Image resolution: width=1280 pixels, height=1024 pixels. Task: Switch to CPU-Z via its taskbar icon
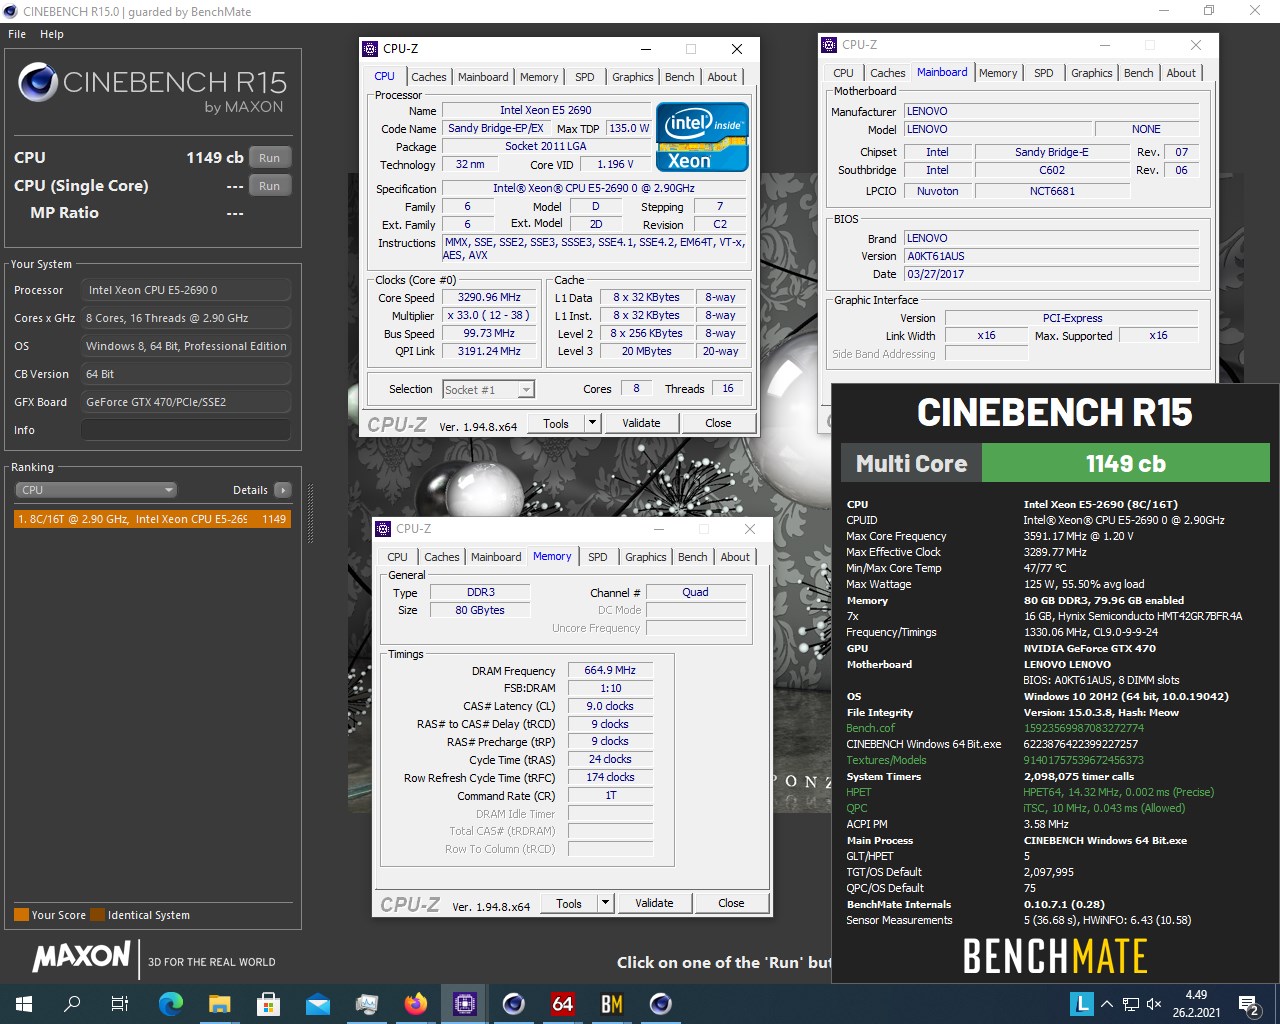(x=465, y=1003)
